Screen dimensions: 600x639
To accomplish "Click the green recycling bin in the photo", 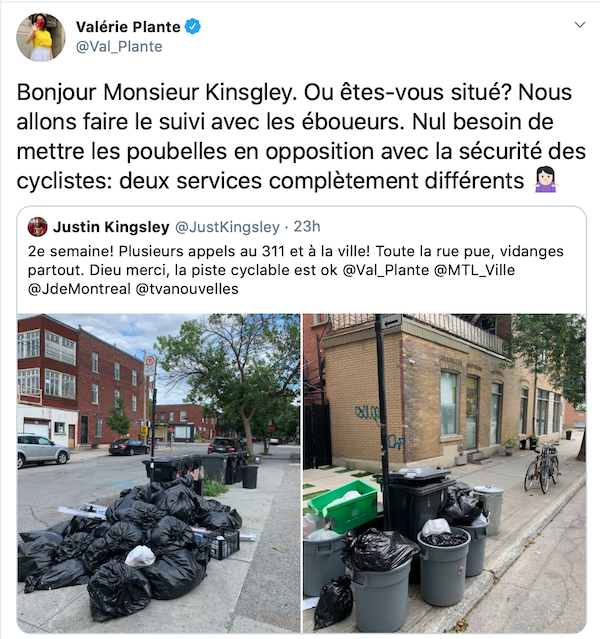I will [343, 506].
